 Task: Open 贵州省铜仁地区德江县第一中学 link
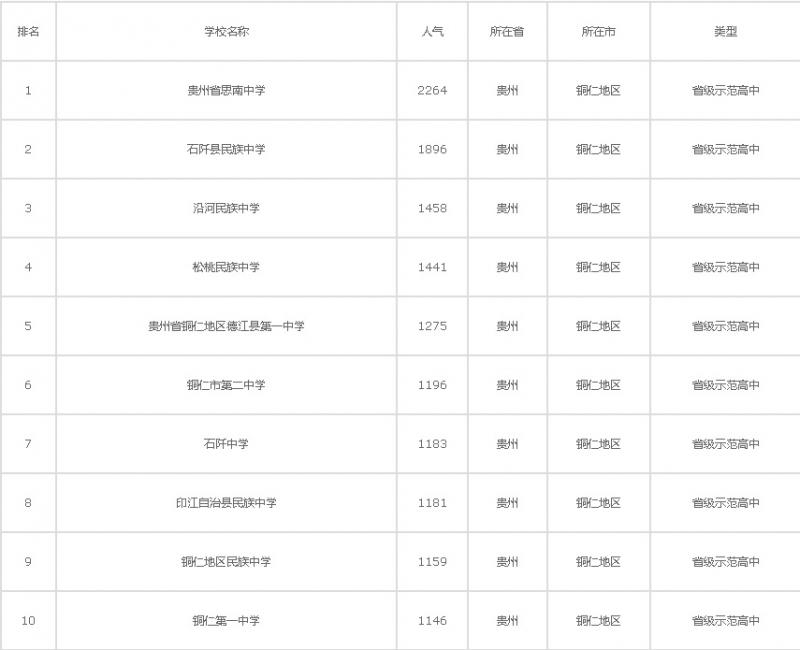[x=226, y=326]
